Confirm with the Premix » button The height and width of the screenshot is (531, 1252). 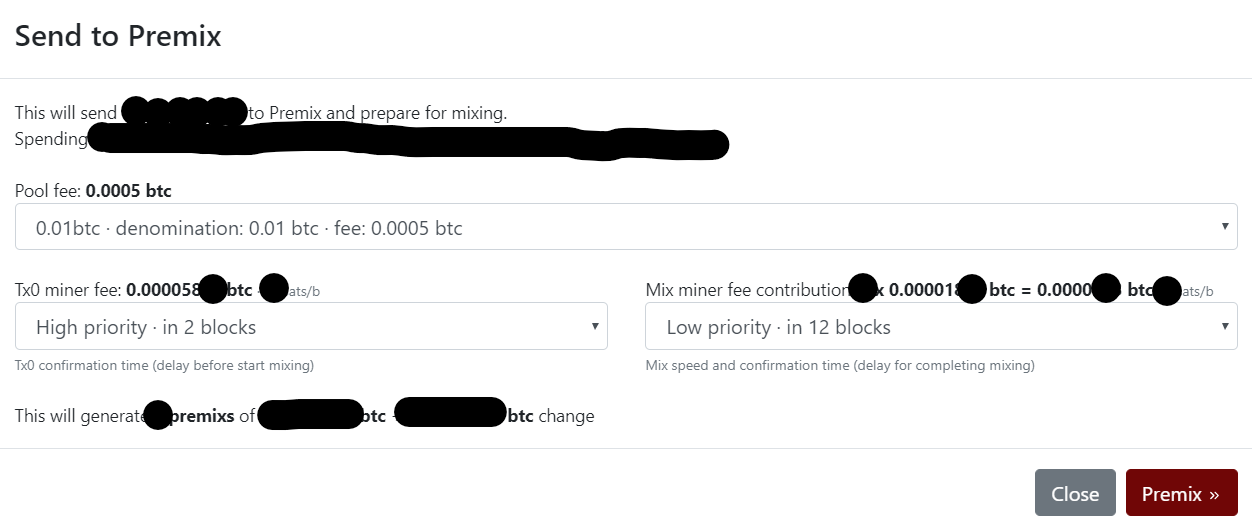[x=1181, y=494]
